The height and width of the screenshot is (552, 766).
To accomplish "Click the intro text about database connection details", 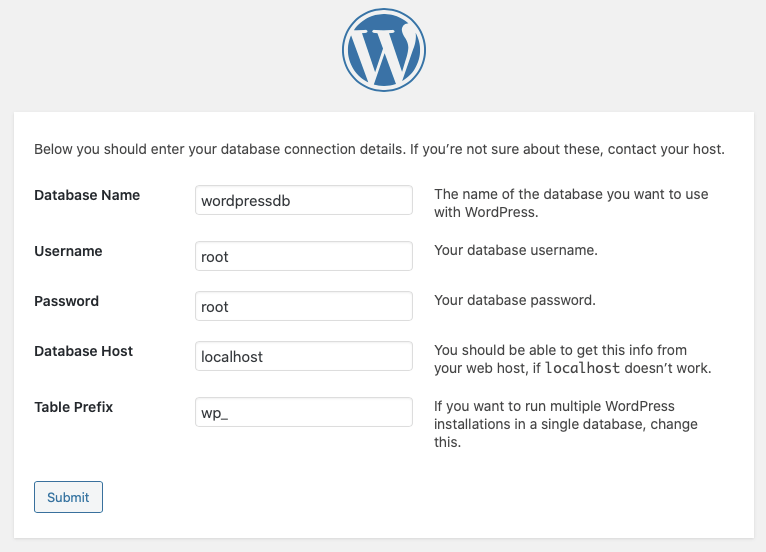I will (x=300, y=149).
